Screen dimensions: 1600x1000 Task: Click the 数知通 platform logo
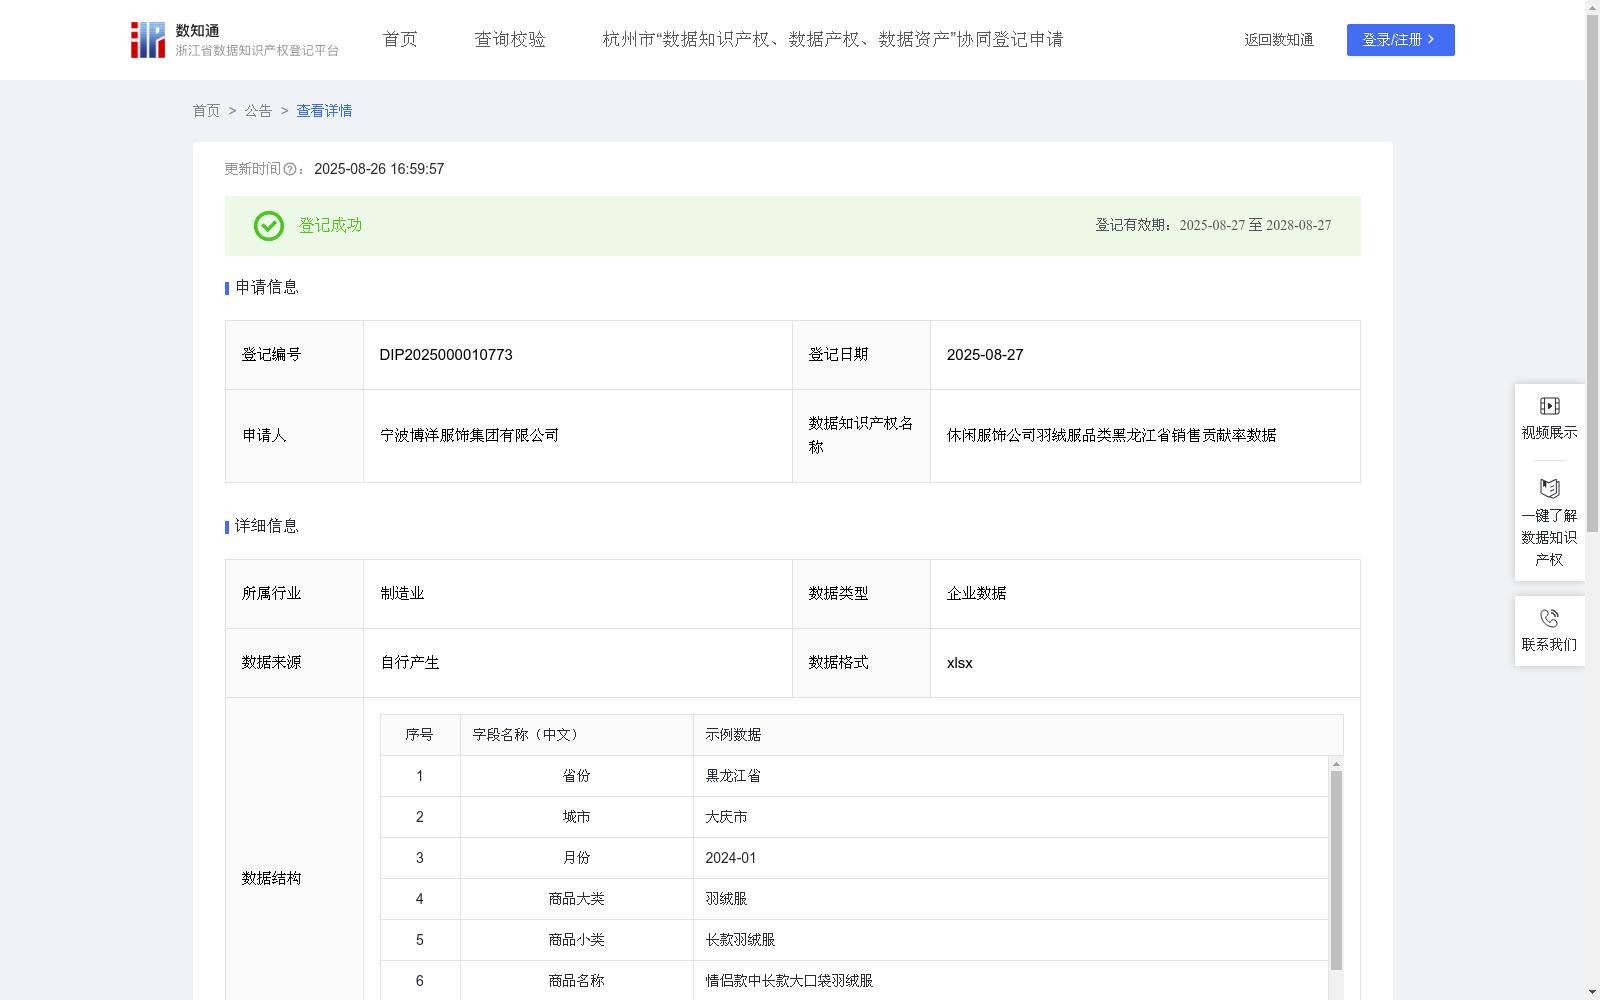pyautogui.click(x=235, y=40)
